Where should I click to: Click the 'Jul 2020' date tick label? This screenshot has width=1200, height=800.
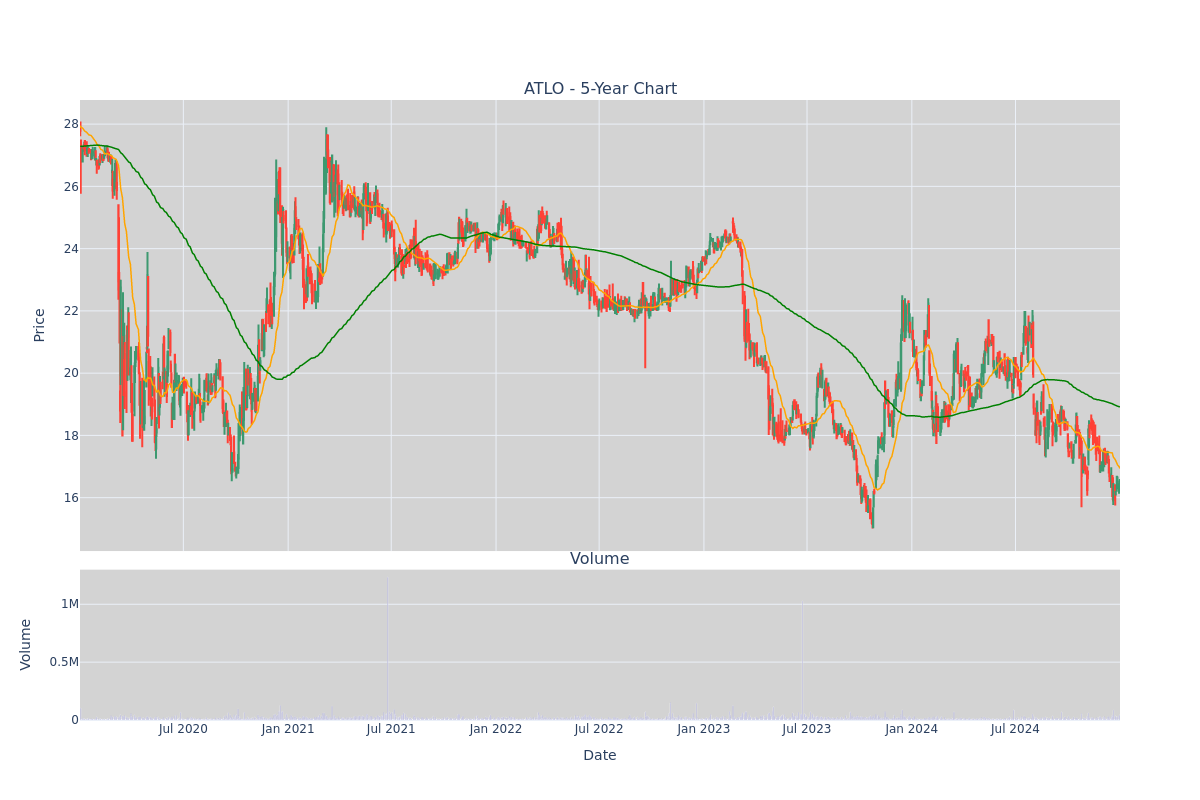[x=183, y=729]
